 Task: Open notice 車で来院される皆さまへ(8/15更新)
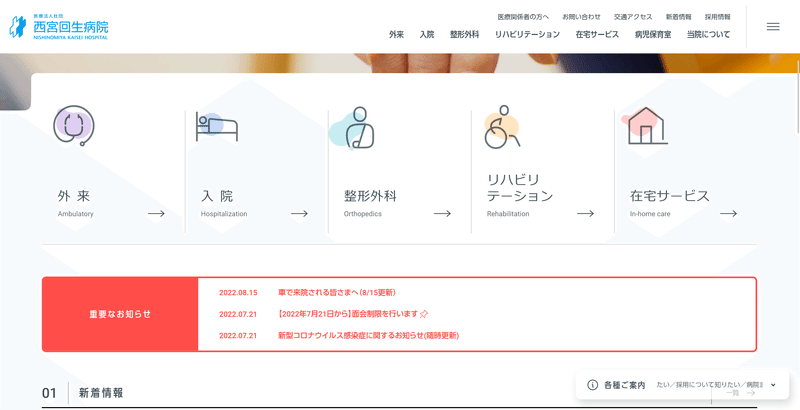tap(337, 293)
